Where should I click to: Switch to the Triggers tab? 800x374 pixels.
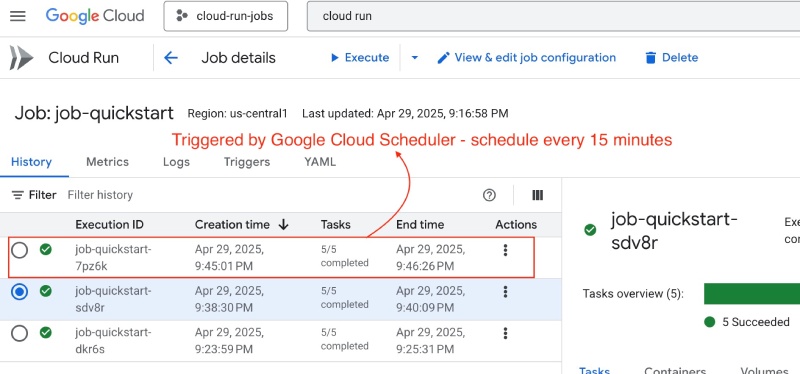[247, 162]
